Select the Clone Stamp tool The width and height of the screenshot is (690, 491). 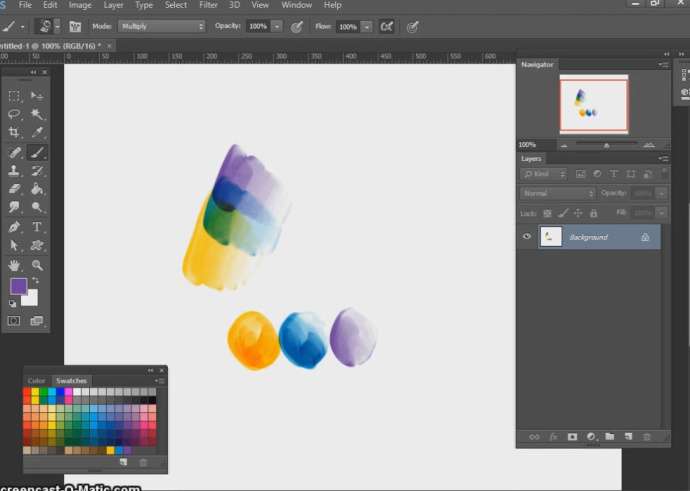point(15,171)
